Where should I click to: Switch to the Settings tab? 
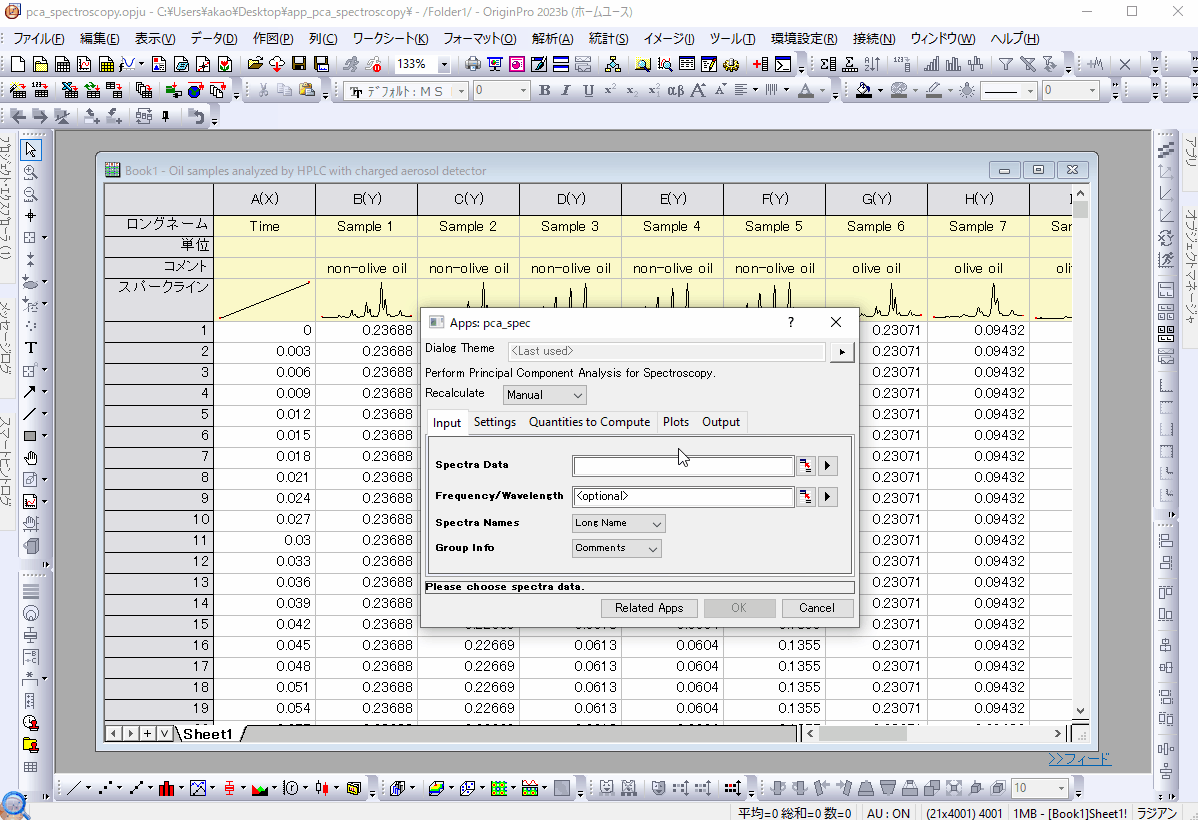pyautogui.click(x=494, y=422)
